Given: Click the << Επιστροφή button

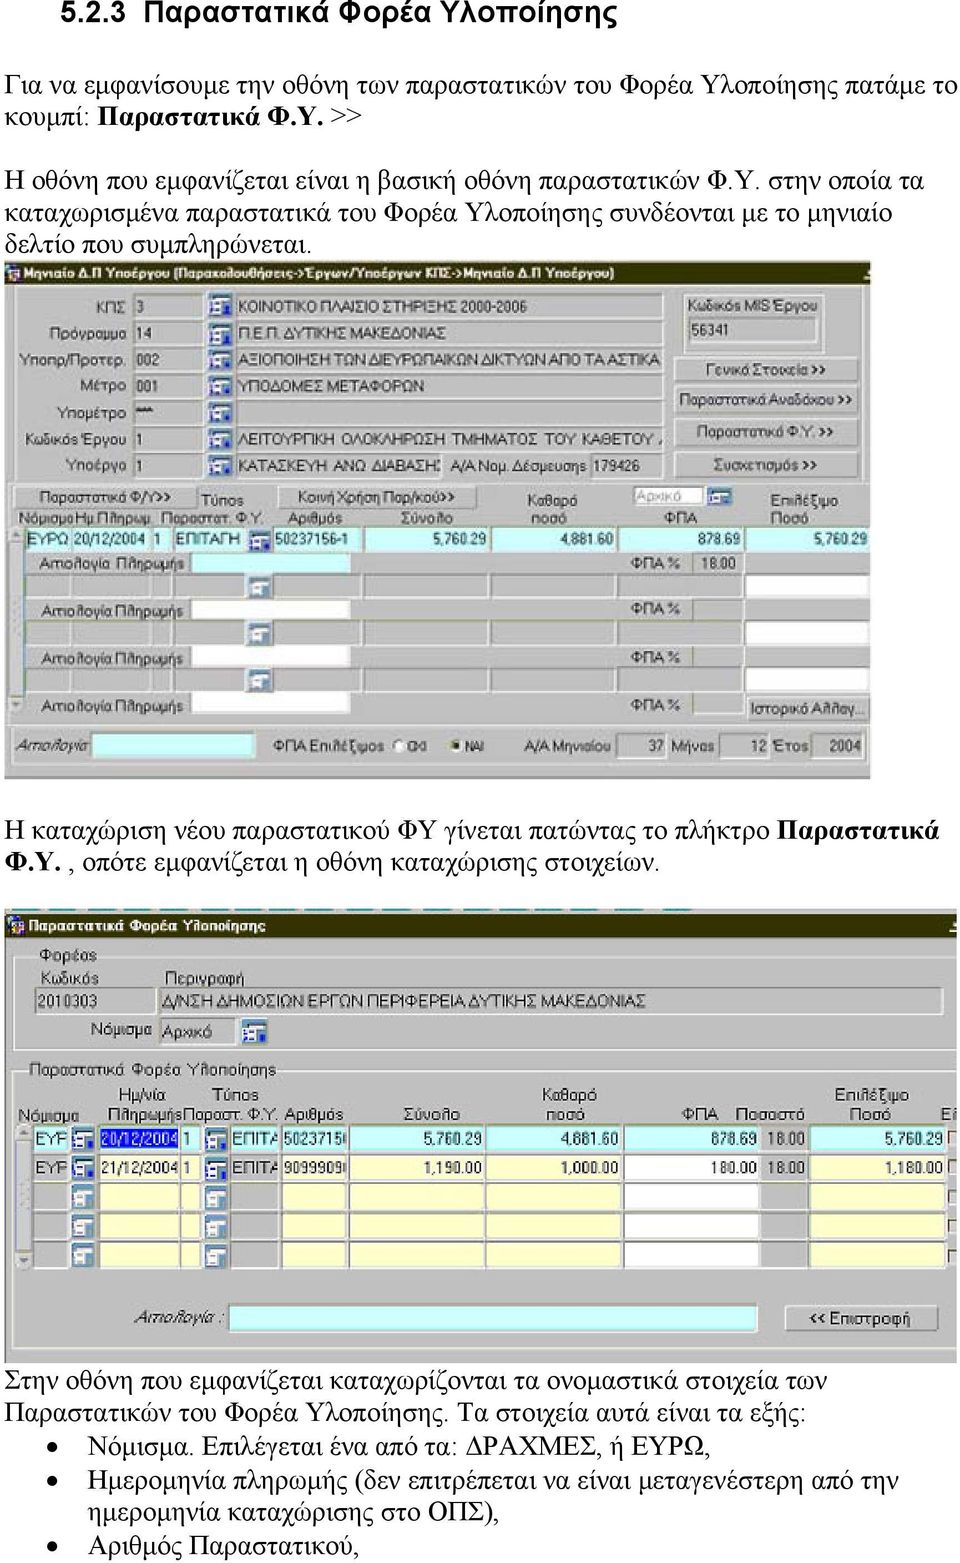Looking at the screenshot, I should (x=860, y=1318).
